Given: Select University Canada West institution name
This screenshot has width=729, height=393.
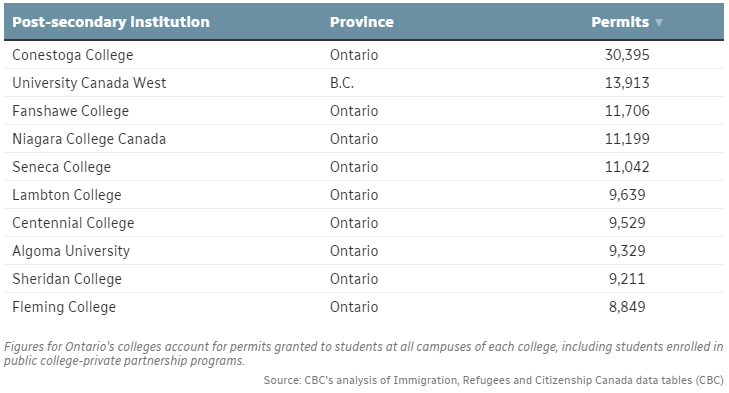Looking at the screenshot, I should click(x=89, y=83).
